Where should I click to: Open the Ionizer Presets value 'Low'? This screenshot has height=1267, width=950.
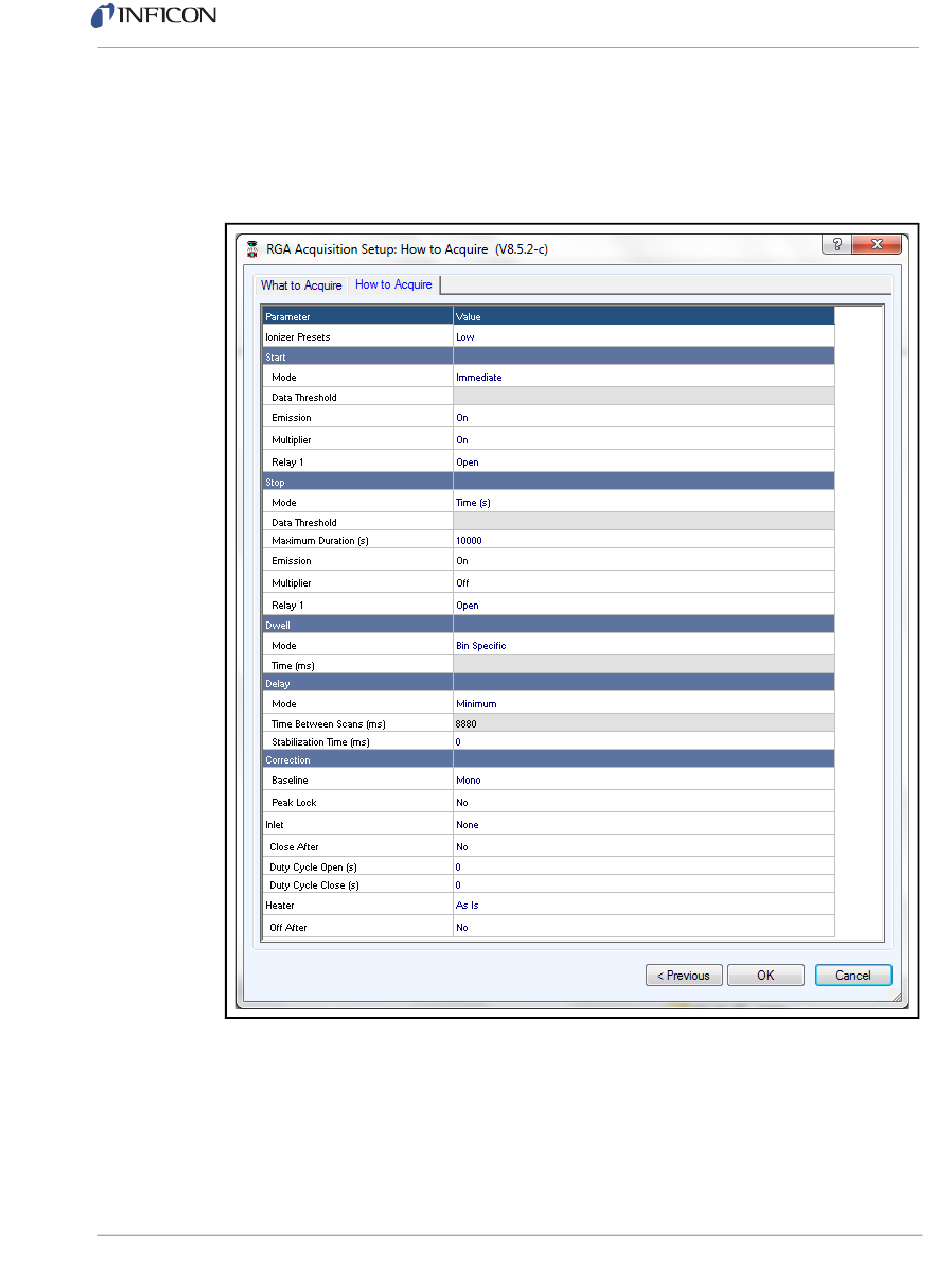point(644,337)
